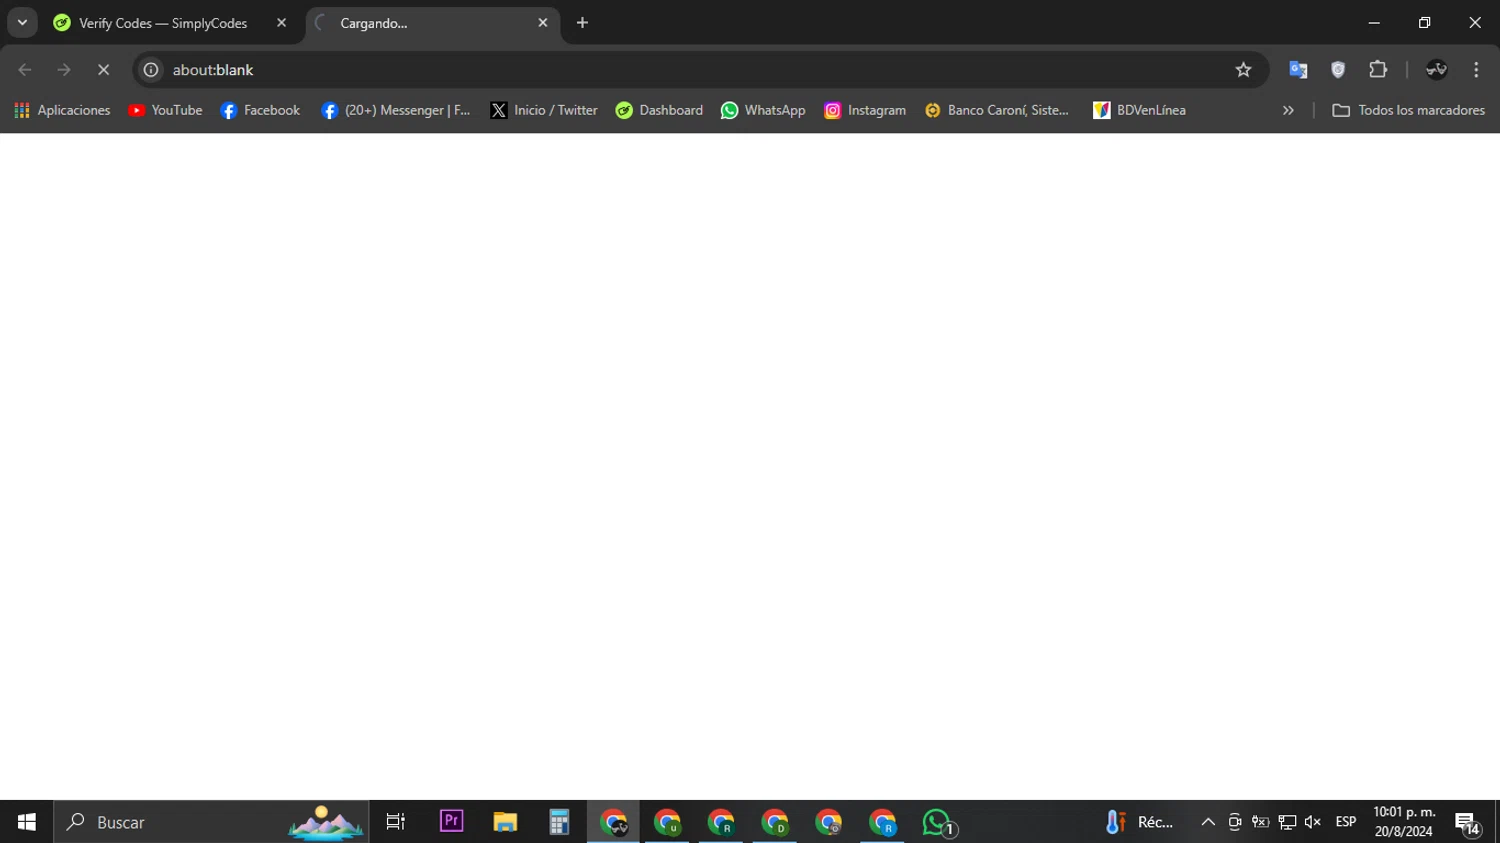Open network settings tray icon
1500x843 pixels.
pos(1287,822)
